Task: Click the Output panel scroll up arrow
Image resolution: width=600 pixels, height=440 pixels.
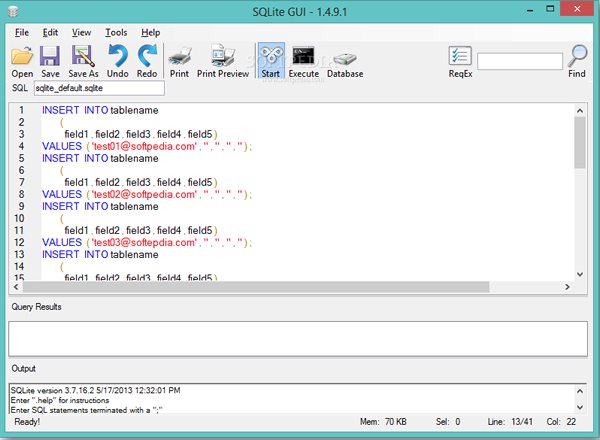Action: [580, 391]
